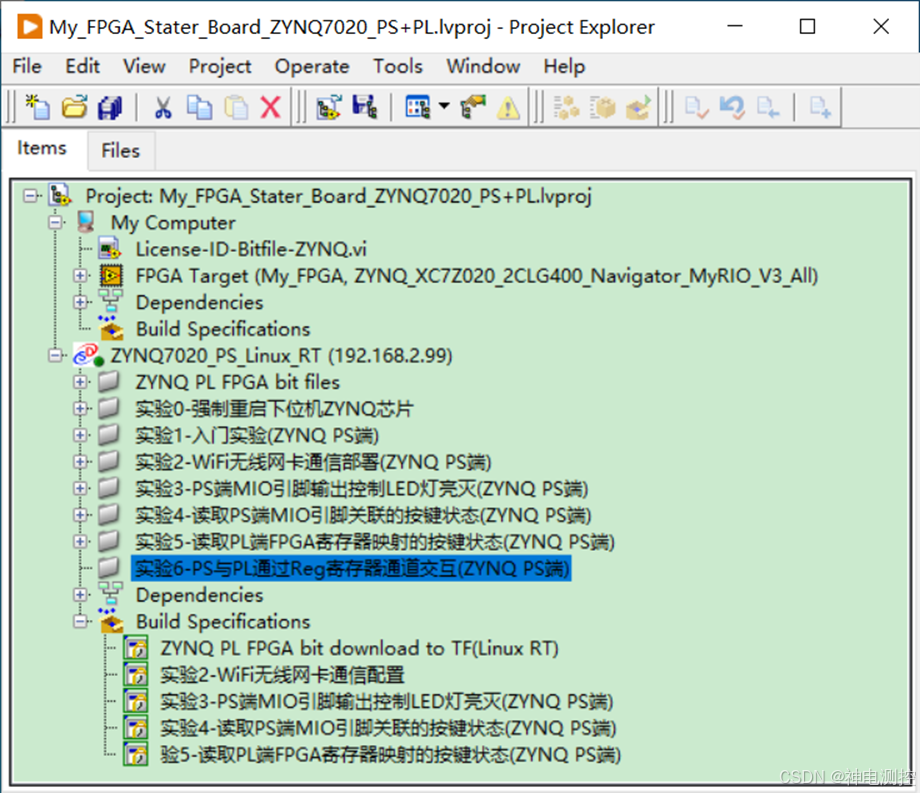Screen dimensions: 920x793
Task: Open the Edit menu
Action: click(x=82, y=66)
